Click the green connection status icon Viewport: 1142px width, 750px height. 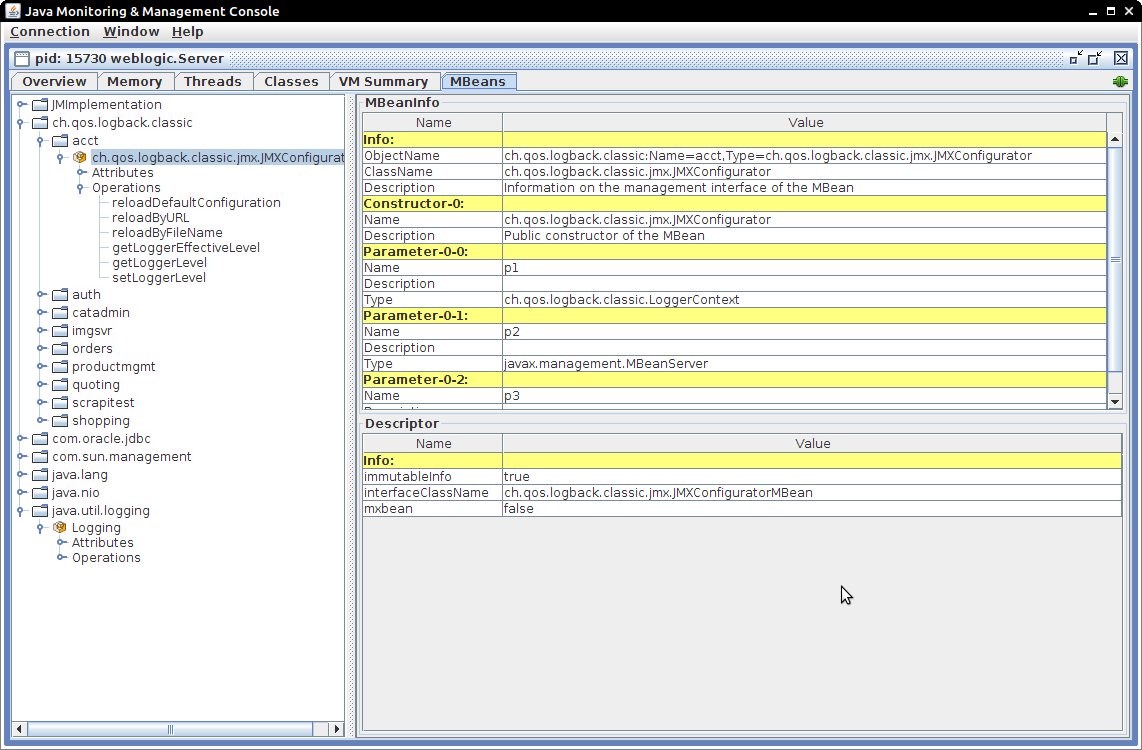(1120, 82)
